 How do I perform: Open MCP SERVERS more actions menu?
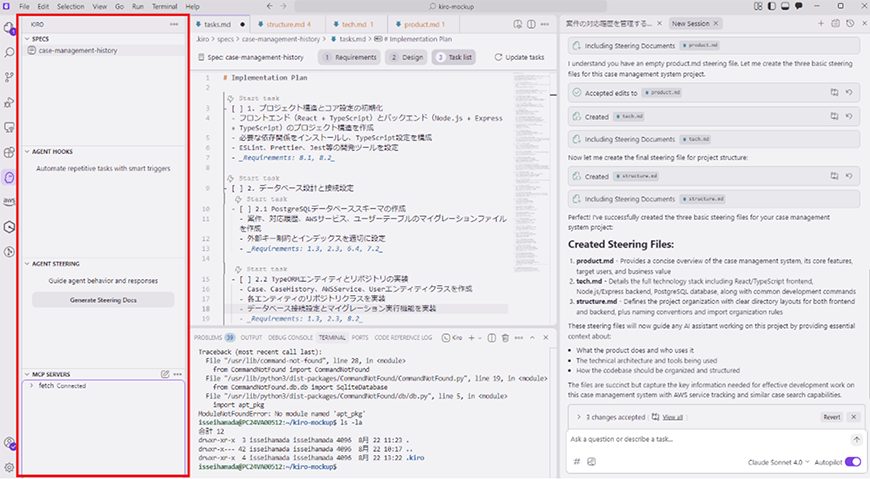coord(178,374)
